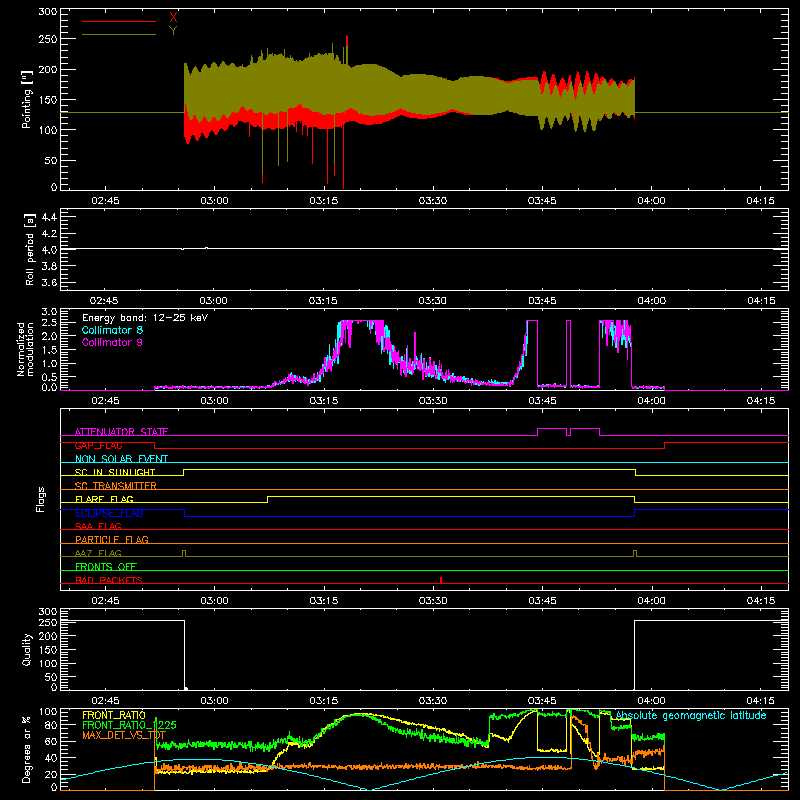The image size is (800, 800).
Task: Click the BAD_PACKETS flag label
Action: click(x=109, y=580)
